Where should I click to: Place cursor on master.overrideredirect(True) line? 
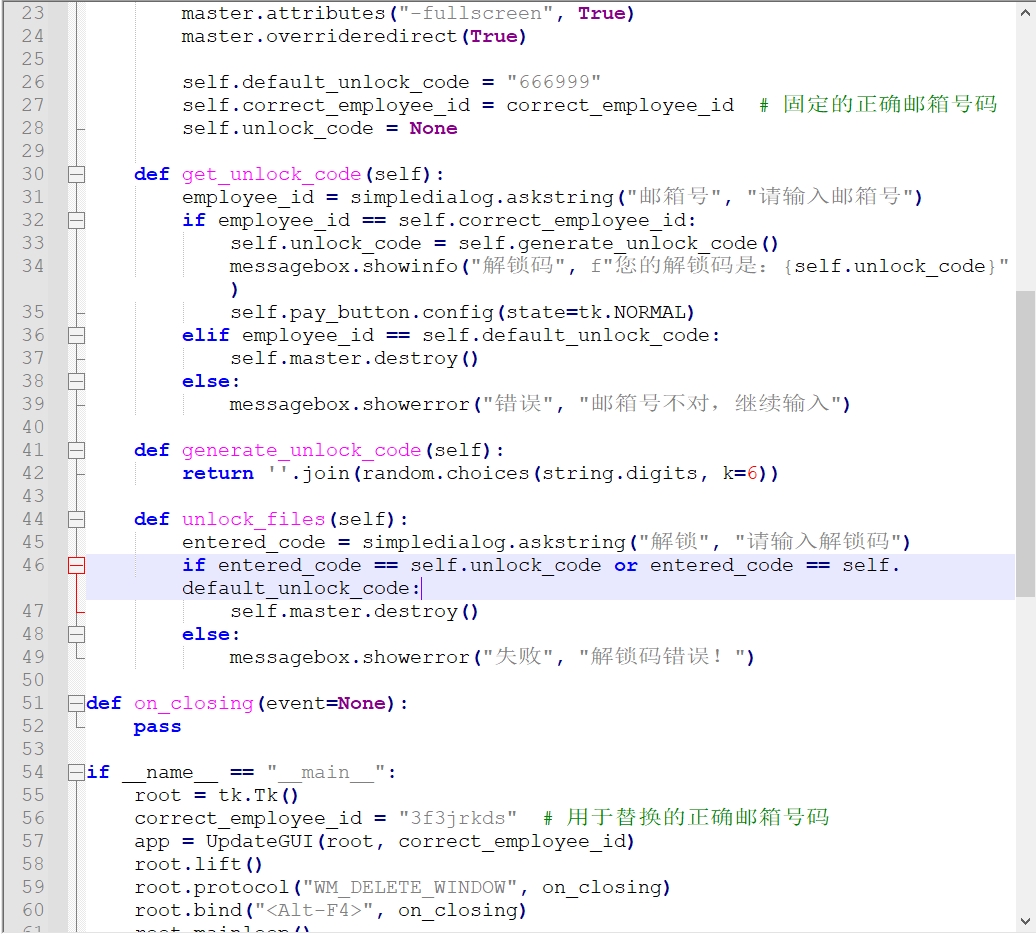353,36
